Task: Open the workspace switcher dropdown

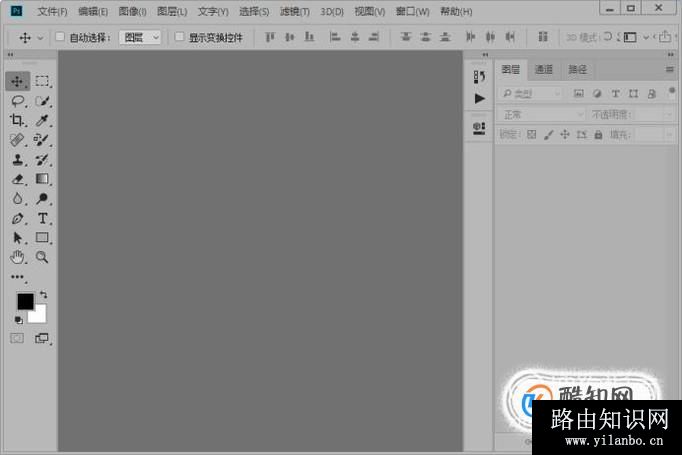Action: (x=635, y=37)
